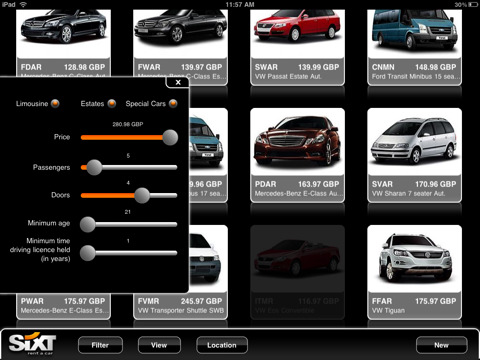The image size is (480, 360).
Task: Select the SWAR VW Passat Estate car
Action: 297,47
